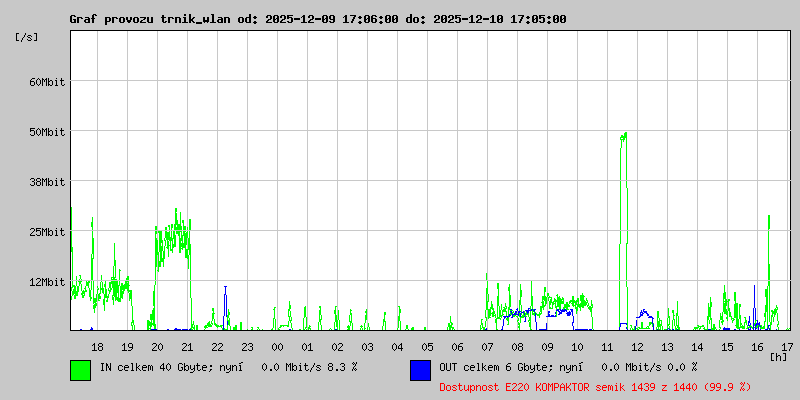Click the hour label '17' on x-axis
Viewport: 800px width, 400px height.
pos(787,347)
